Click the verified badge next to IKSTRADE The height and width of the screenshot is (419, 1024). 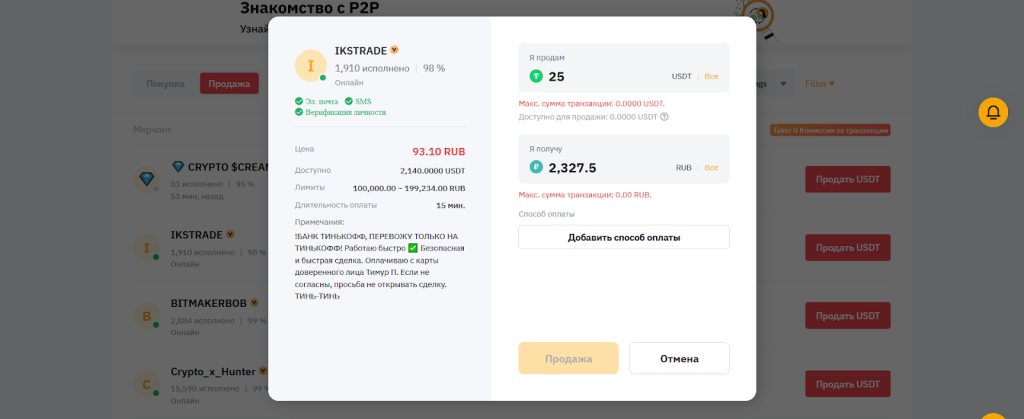pos(394,49)
